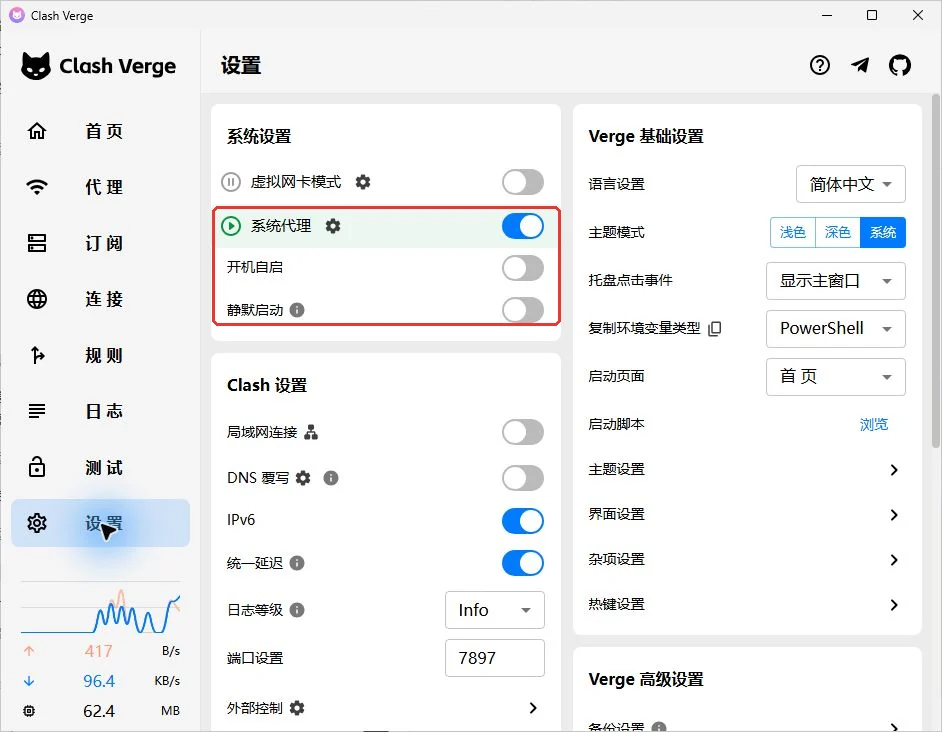942x732 pixels.
Task: Open the GitHub repository icon
Action: click(899, 65)
